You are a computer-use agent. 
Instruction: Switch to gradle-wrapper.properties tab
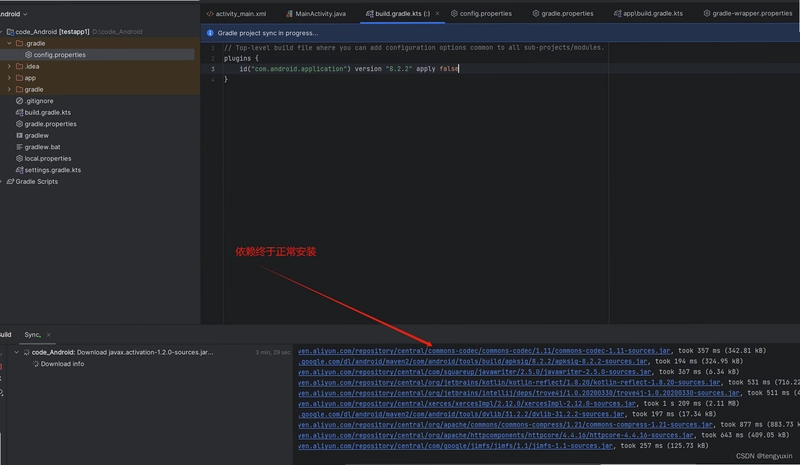click(747, 14)
